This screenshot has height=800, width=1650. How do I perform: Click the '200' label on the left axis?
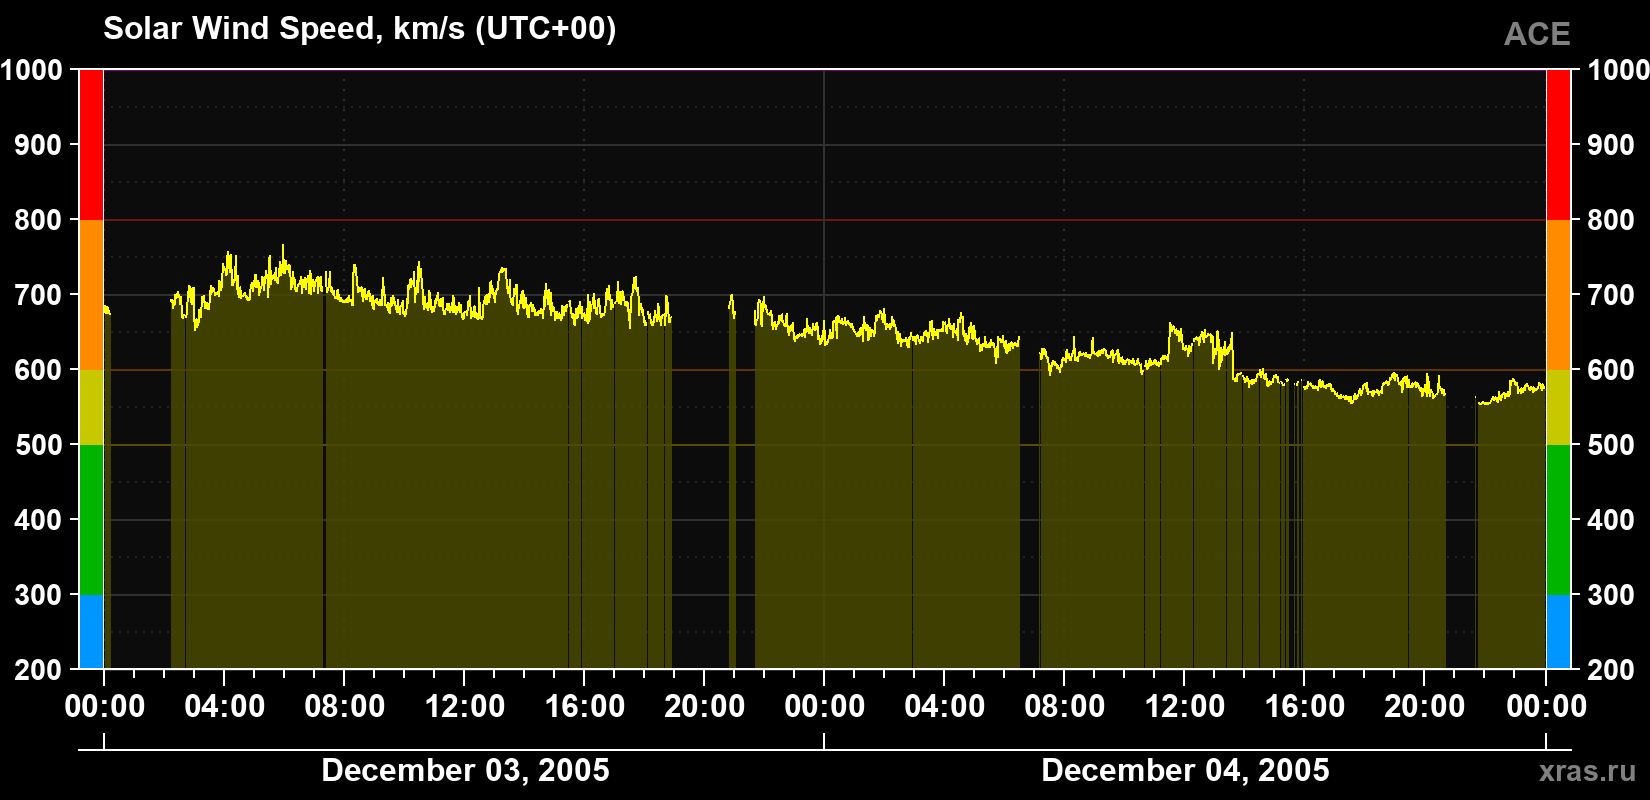click(x=39, y=670)
